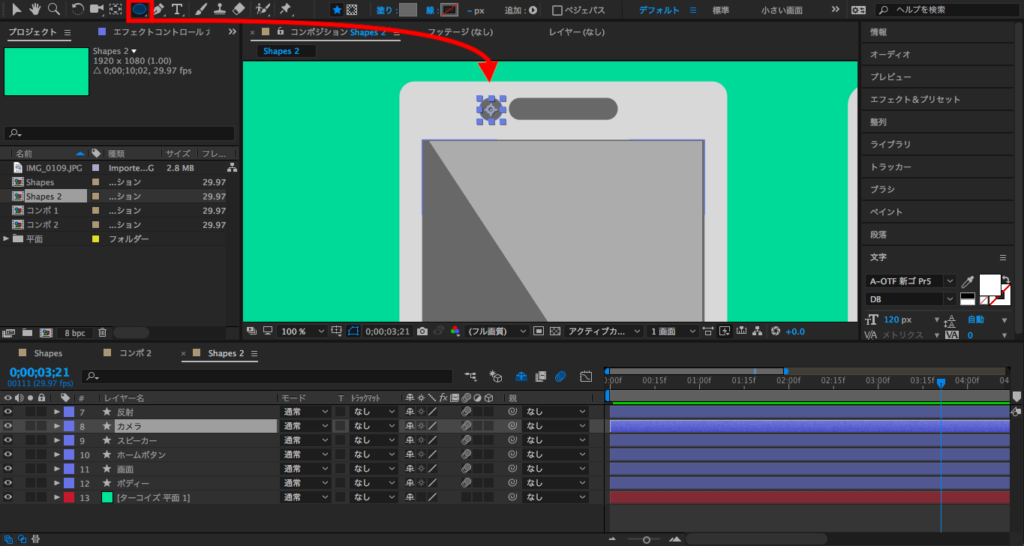Click the fill color swatch
The image size is (1024, 546).
click(x=408, y=10)
